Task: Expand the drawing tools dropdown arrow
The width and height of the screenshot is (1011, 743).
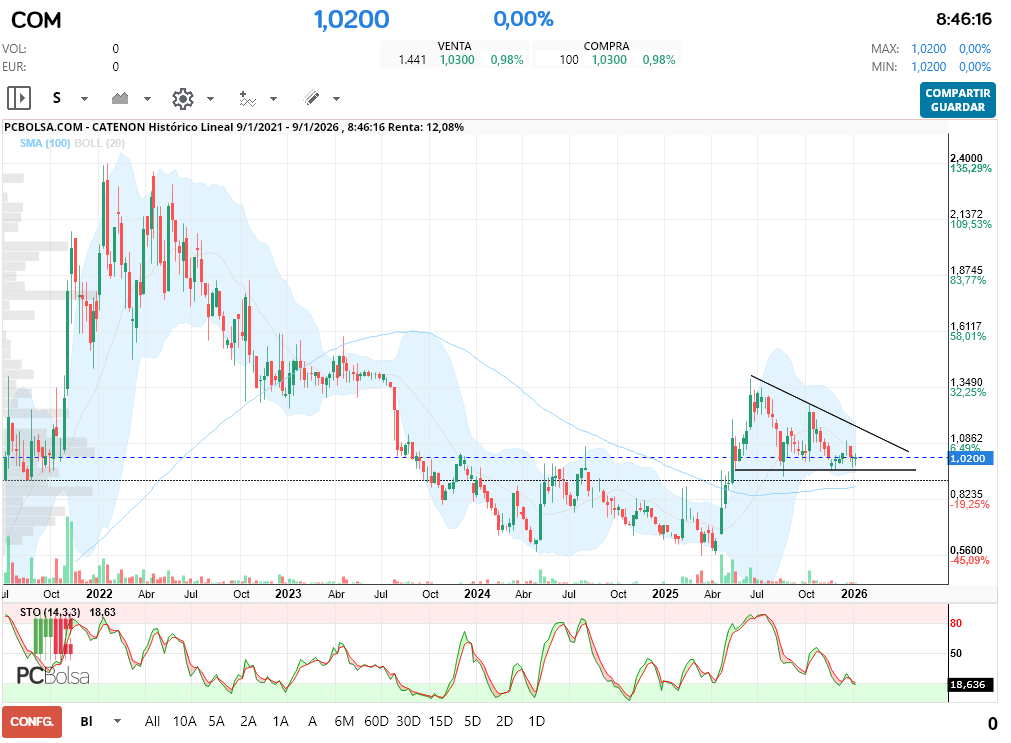Action: click(336, 99)
